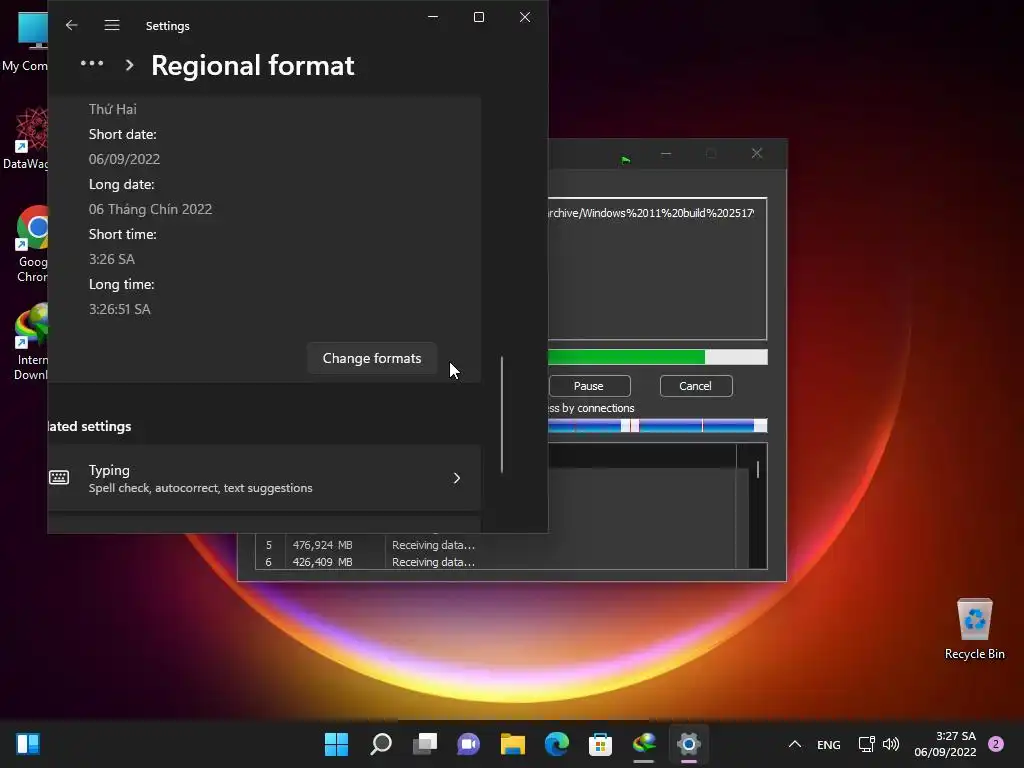The height and width of the screenshot is (768, 1024).
Task: Open the Settings hamburger navigation menu
Action: tap(112, 25)
